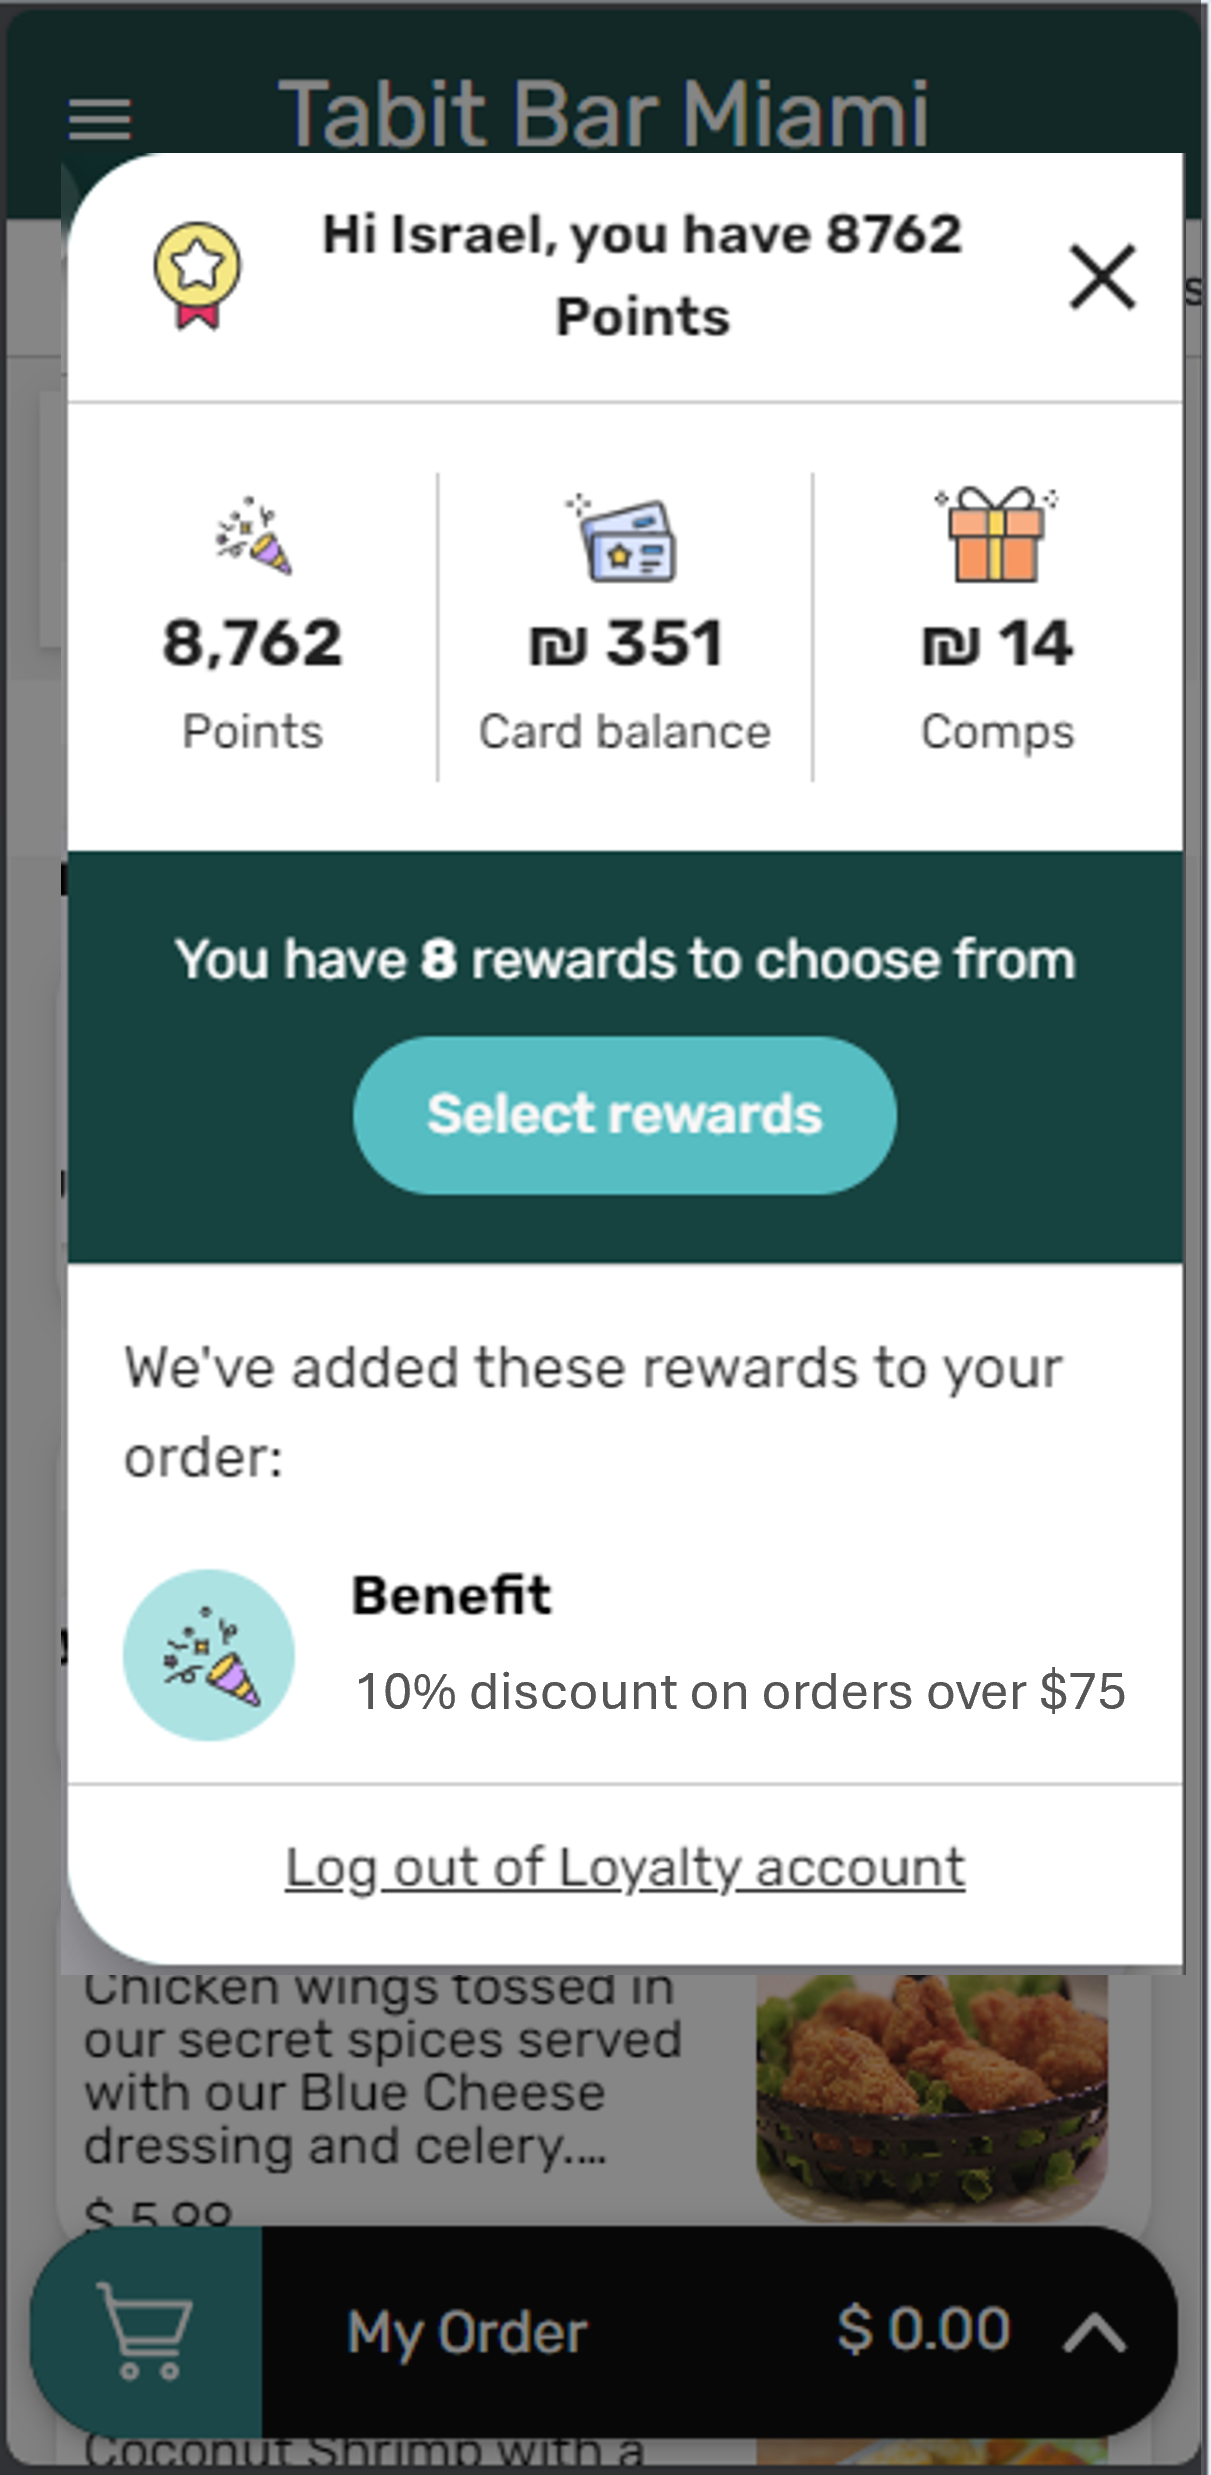Image resolution: width=1211 pixels, height=2475 pixels.
Task: Click the gold medal ribbon icon
Action: click(197, 275)
